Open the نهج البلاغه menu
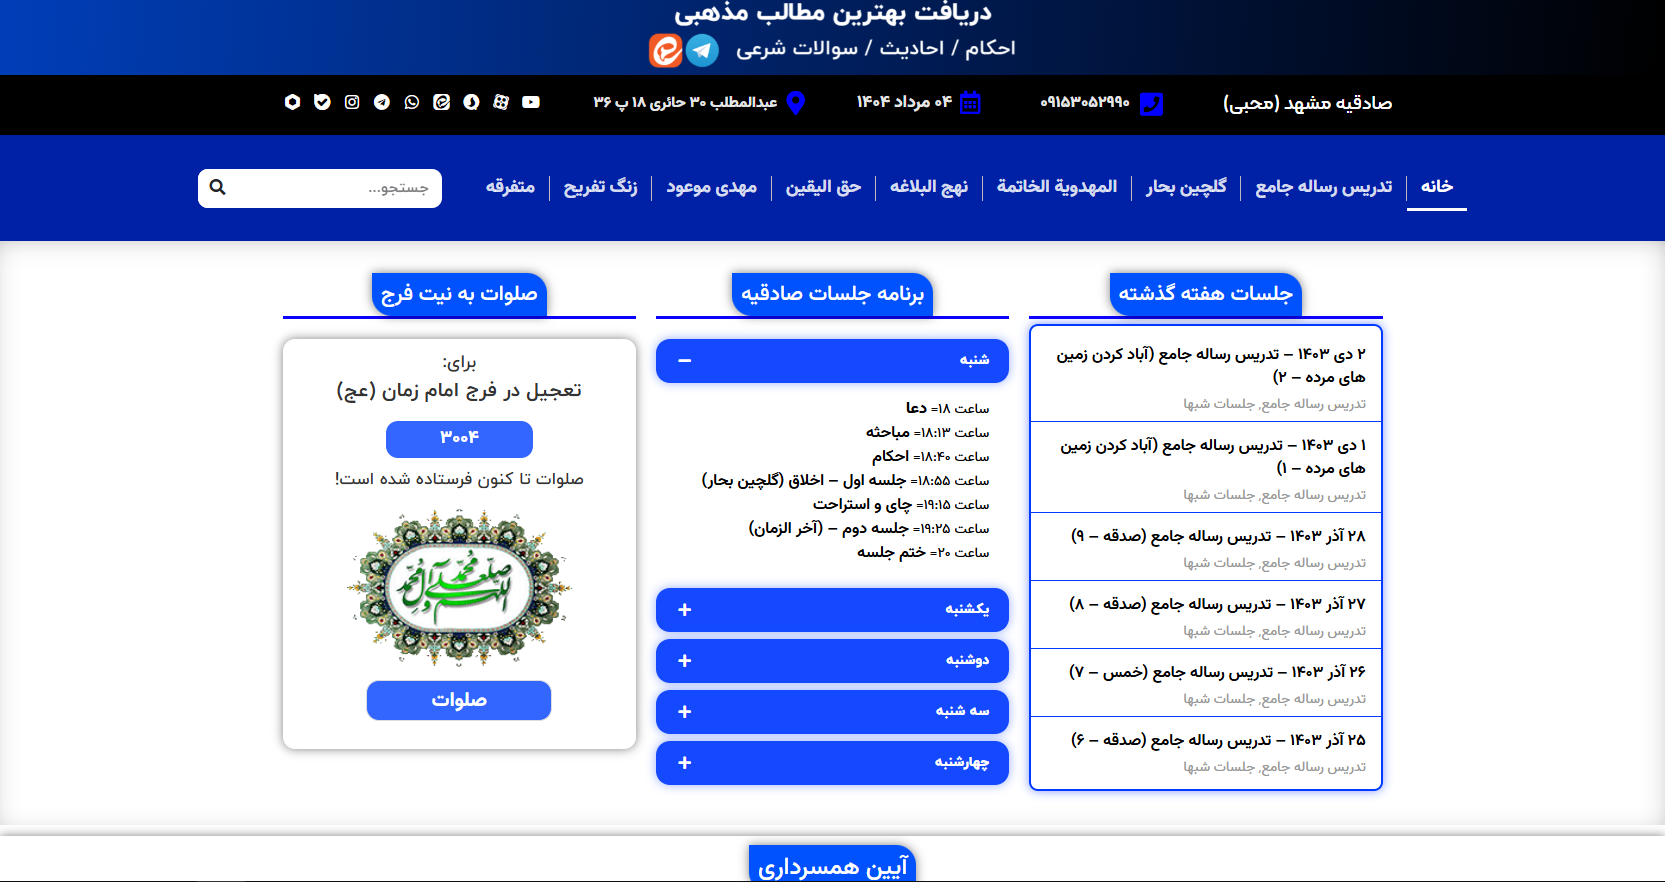This screenshot has width=1665, height=882. click(929, 187)
